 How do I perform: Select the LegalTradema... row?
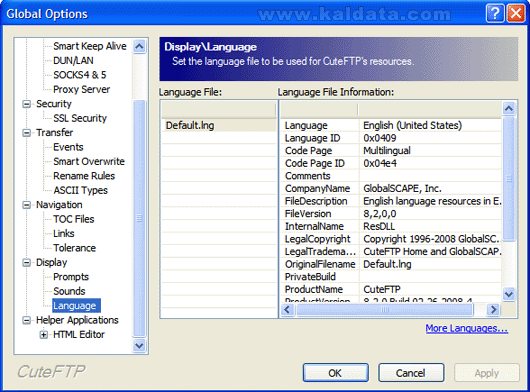(x=391, y=251)
